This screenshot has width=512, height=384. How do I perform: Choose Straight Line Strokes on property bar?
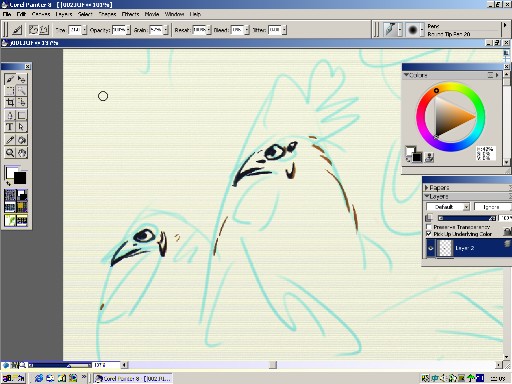click(44, 30)
